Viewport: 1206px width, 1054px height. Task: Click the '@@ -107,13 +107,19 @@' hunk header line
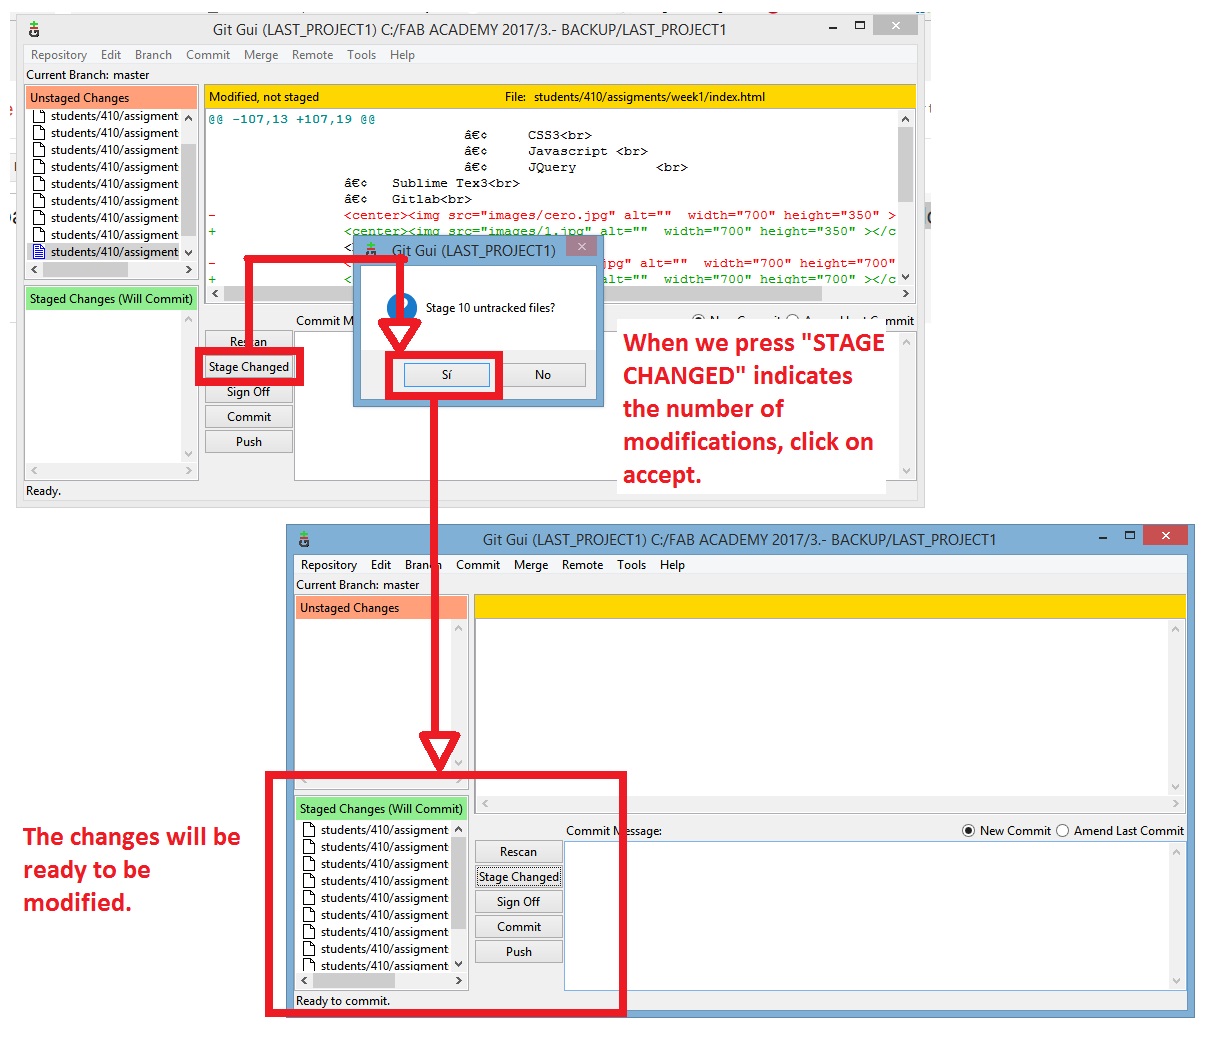(292, 119)
